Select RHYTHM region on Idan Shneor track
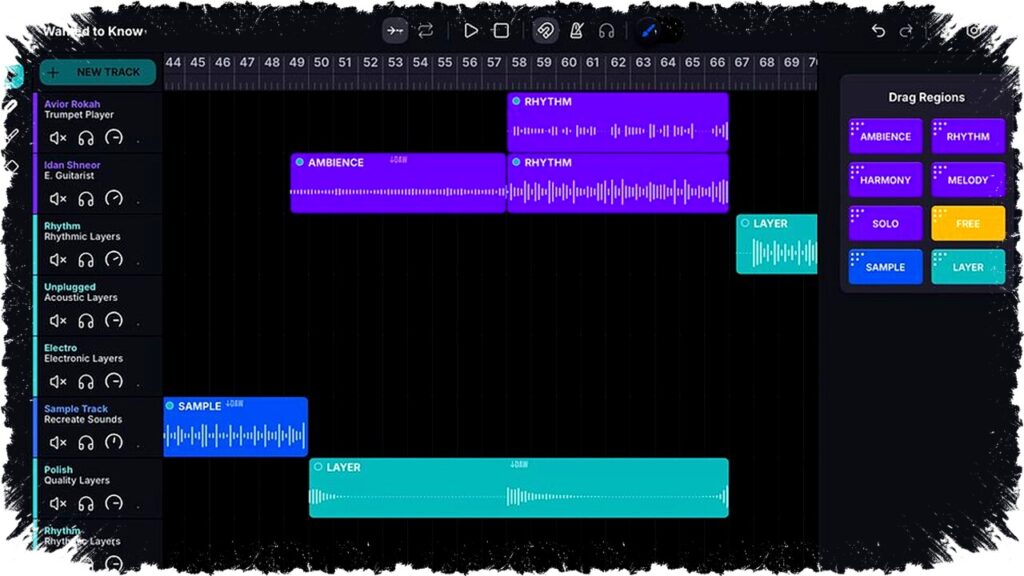Image resolution: width=1024 pixels, height=576 pixels. pos(618,183)
